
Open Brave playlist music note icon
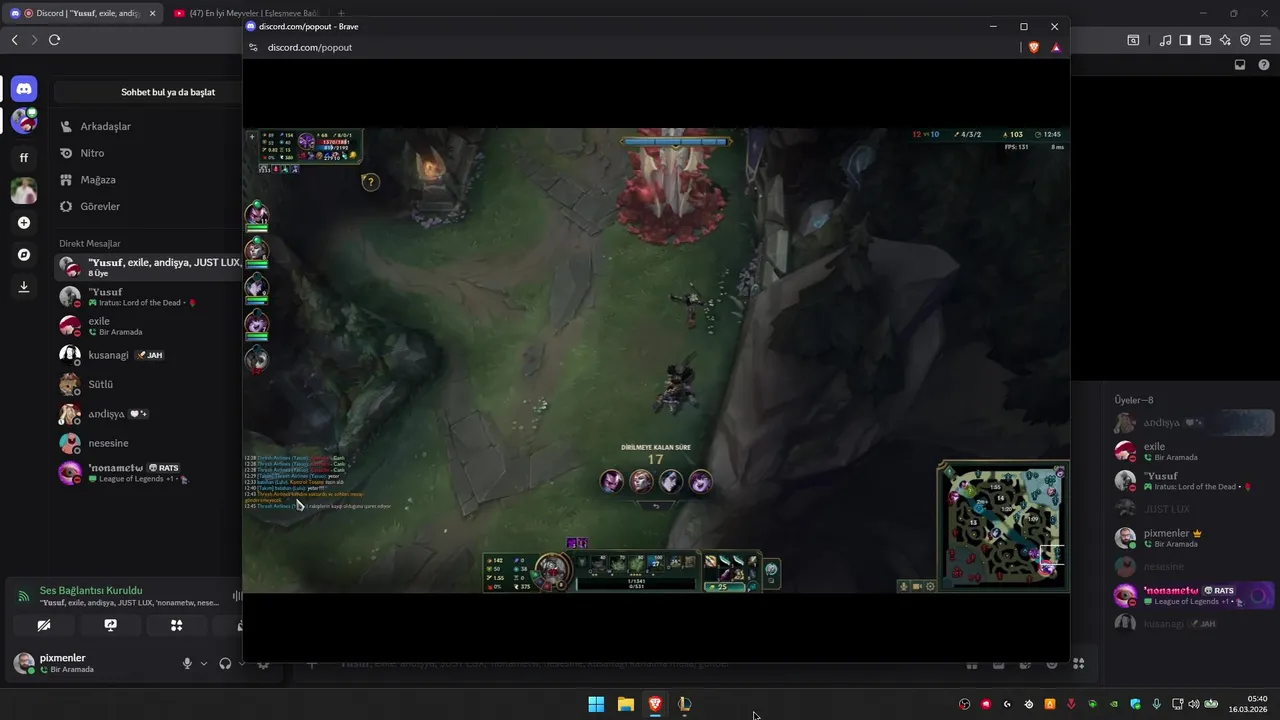pyautogui.click(x=1165, y=40)
